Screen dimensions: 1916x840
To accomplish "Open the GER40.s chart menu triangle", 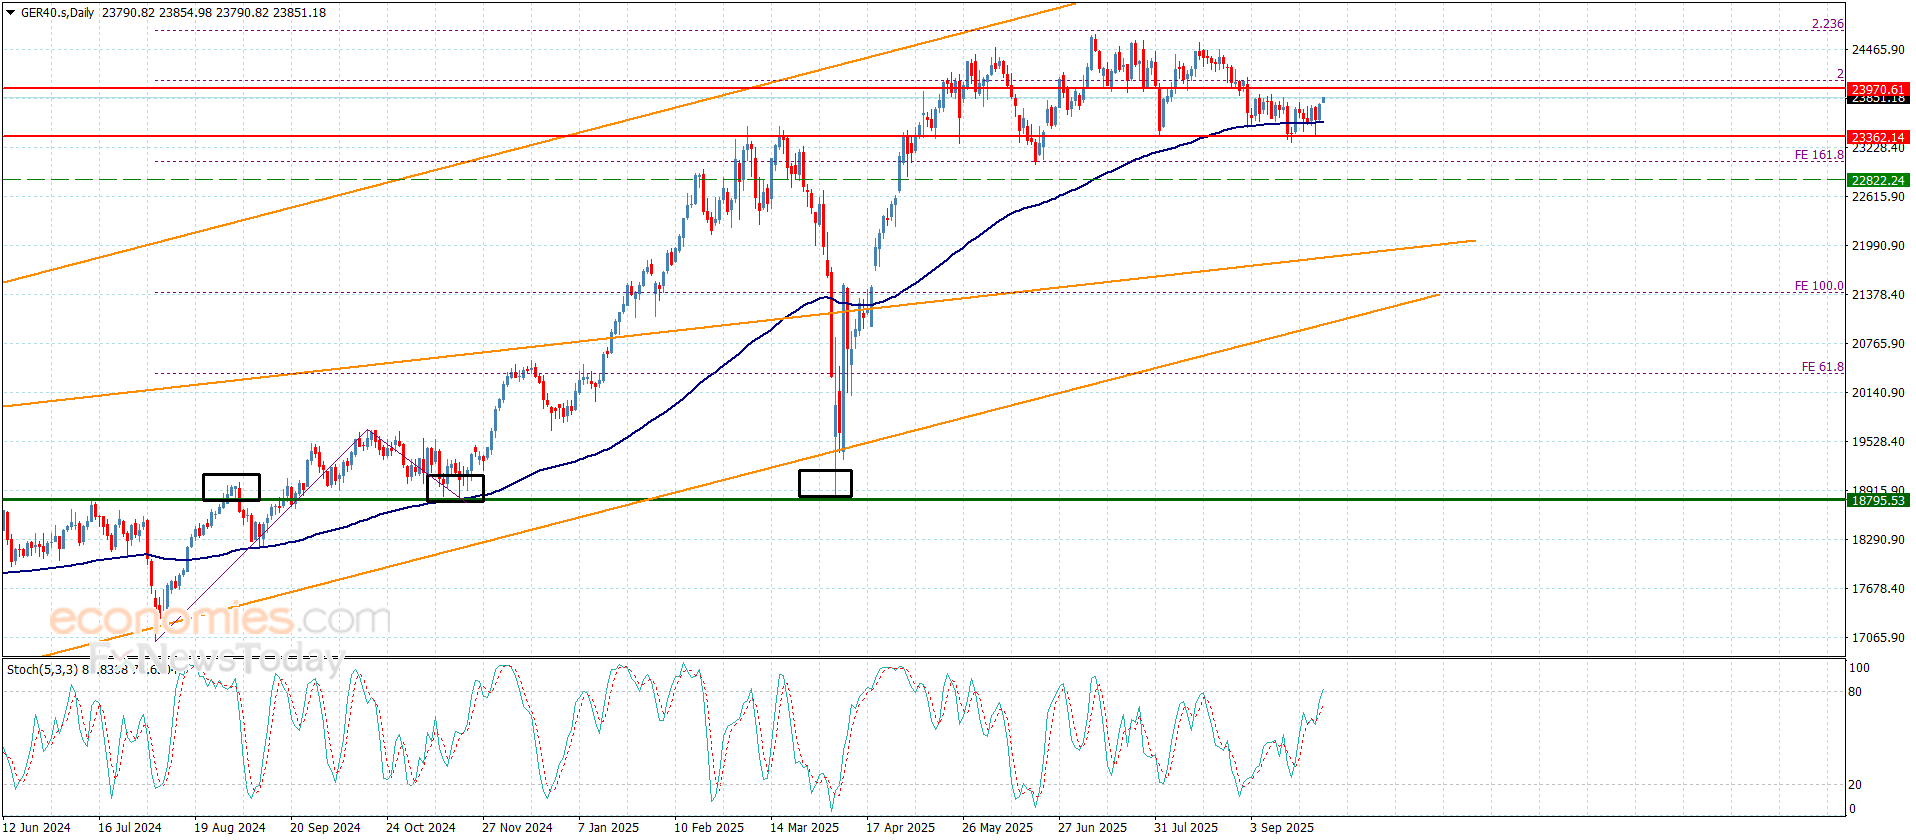I will 11,13.
